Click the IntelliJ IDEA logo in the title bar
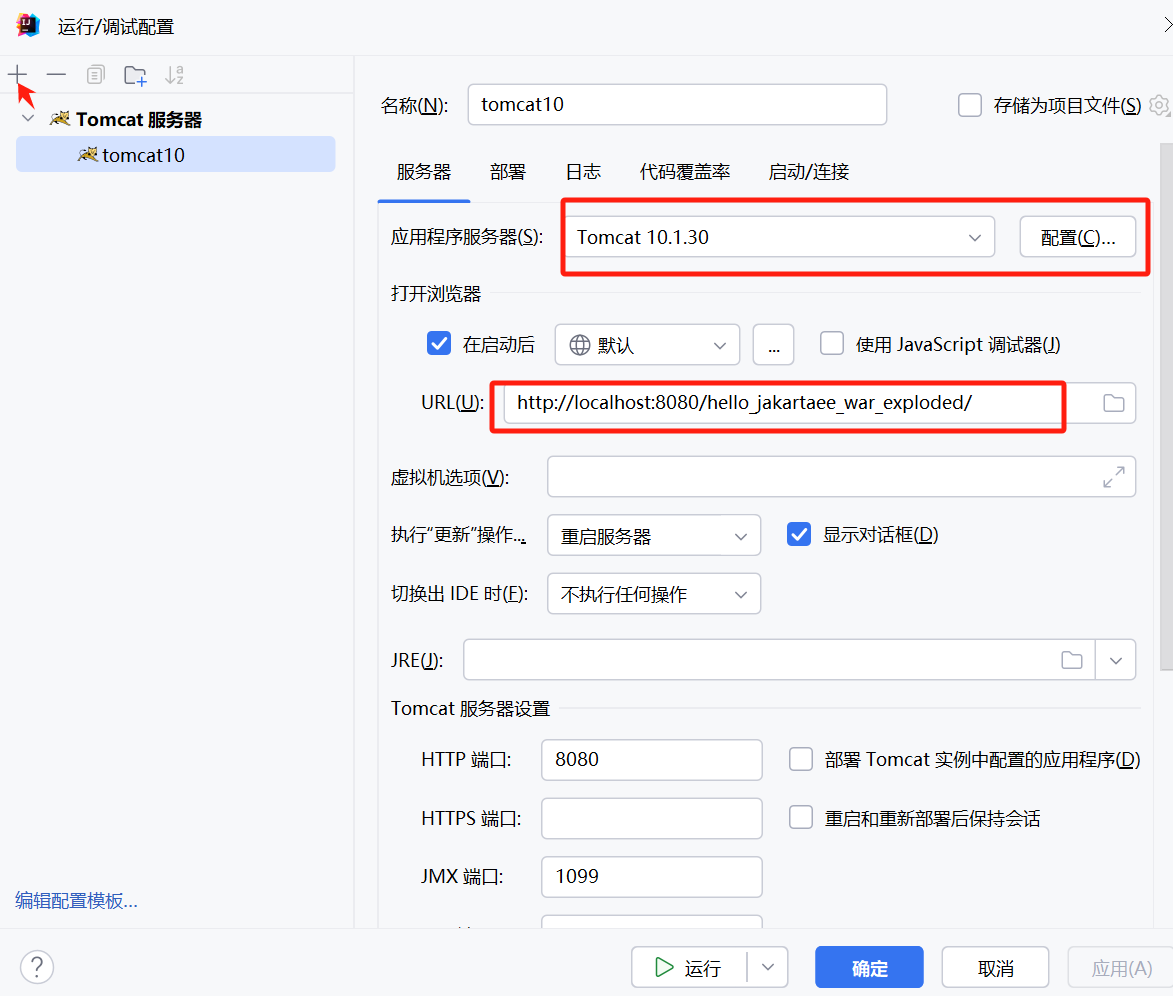 click(28, 25)
